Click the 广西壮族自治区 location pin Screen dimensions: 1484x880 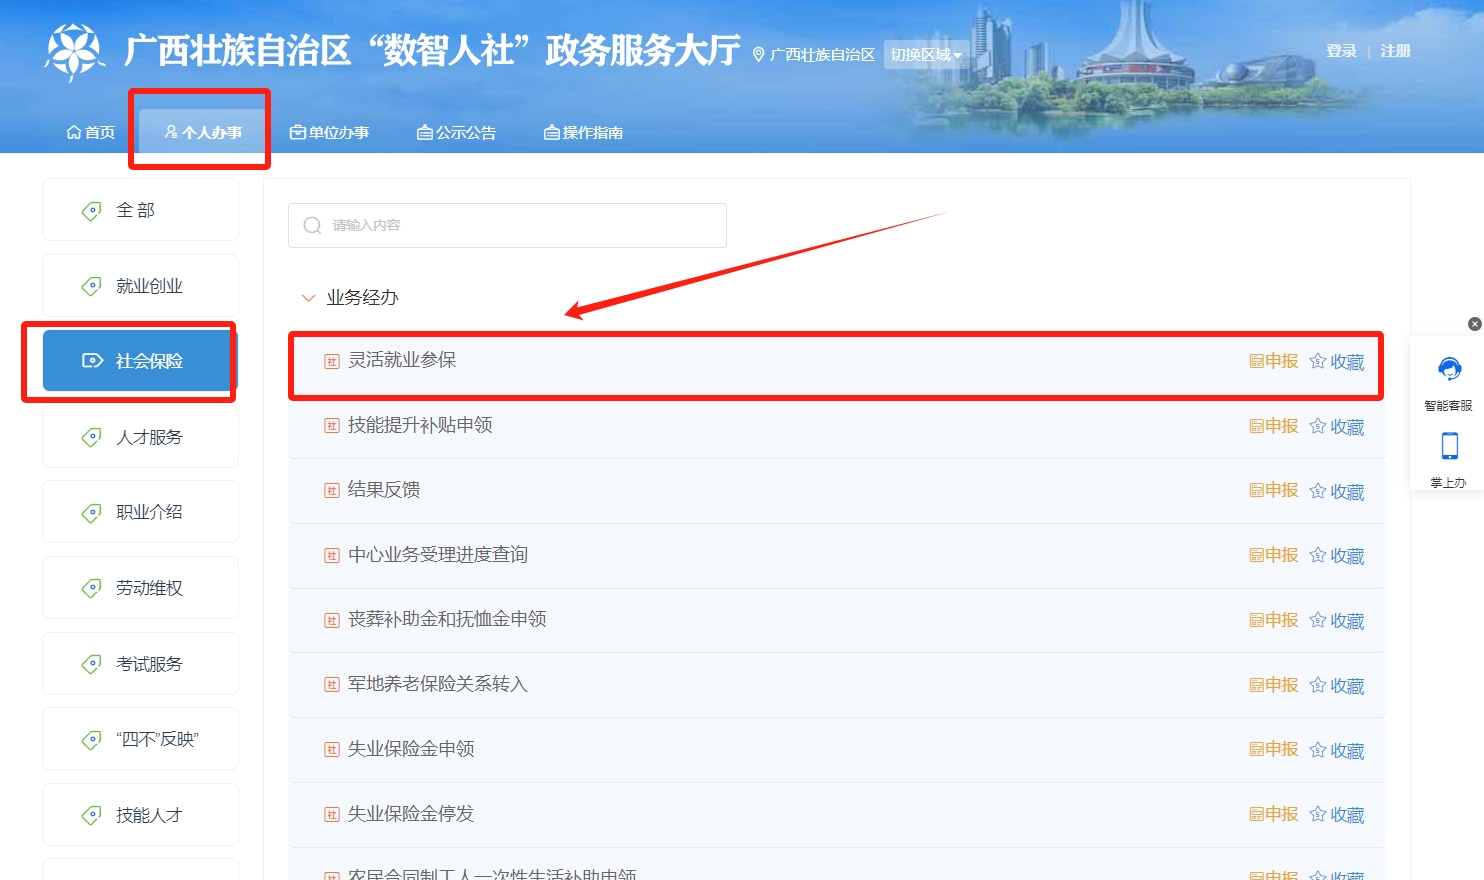pyautogui.click(x=758, y=55)
